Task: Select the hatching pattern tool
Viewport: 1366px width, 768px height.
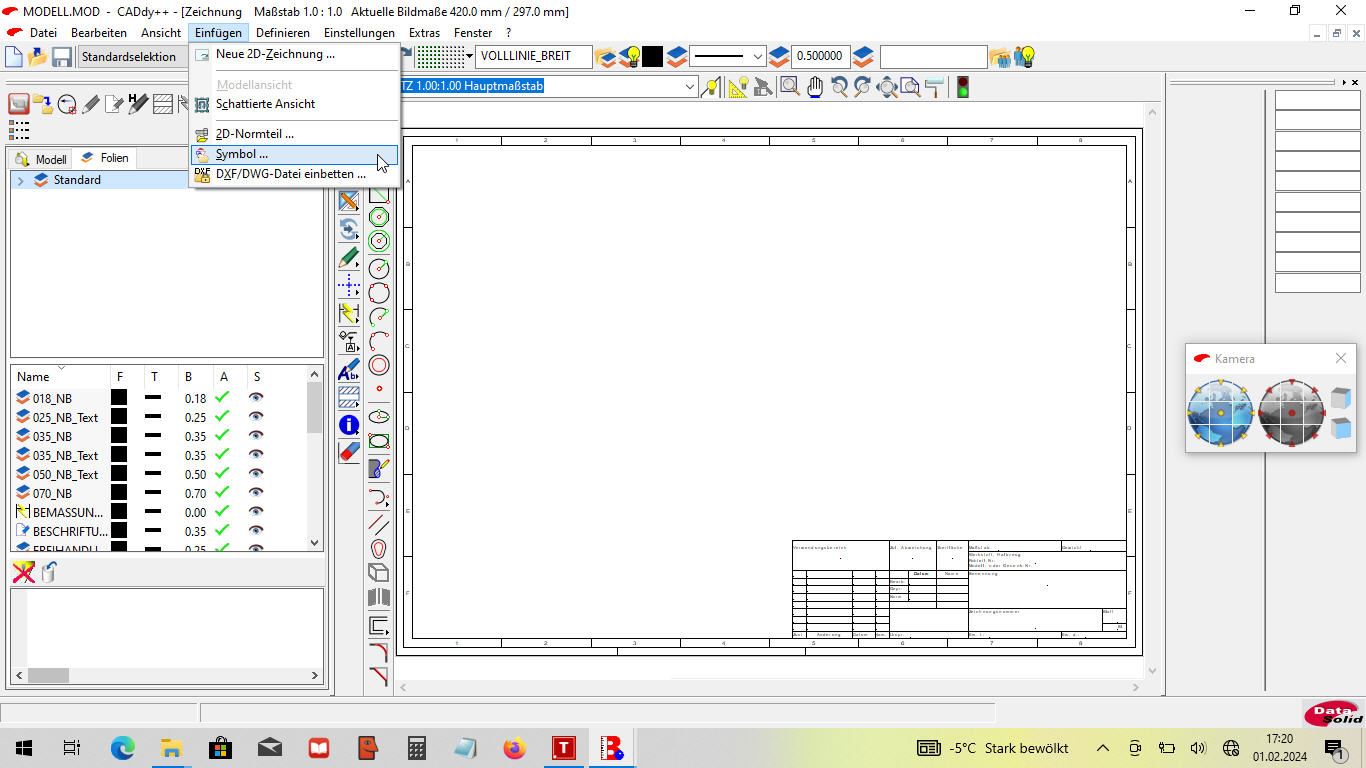Action: (349, 397)
